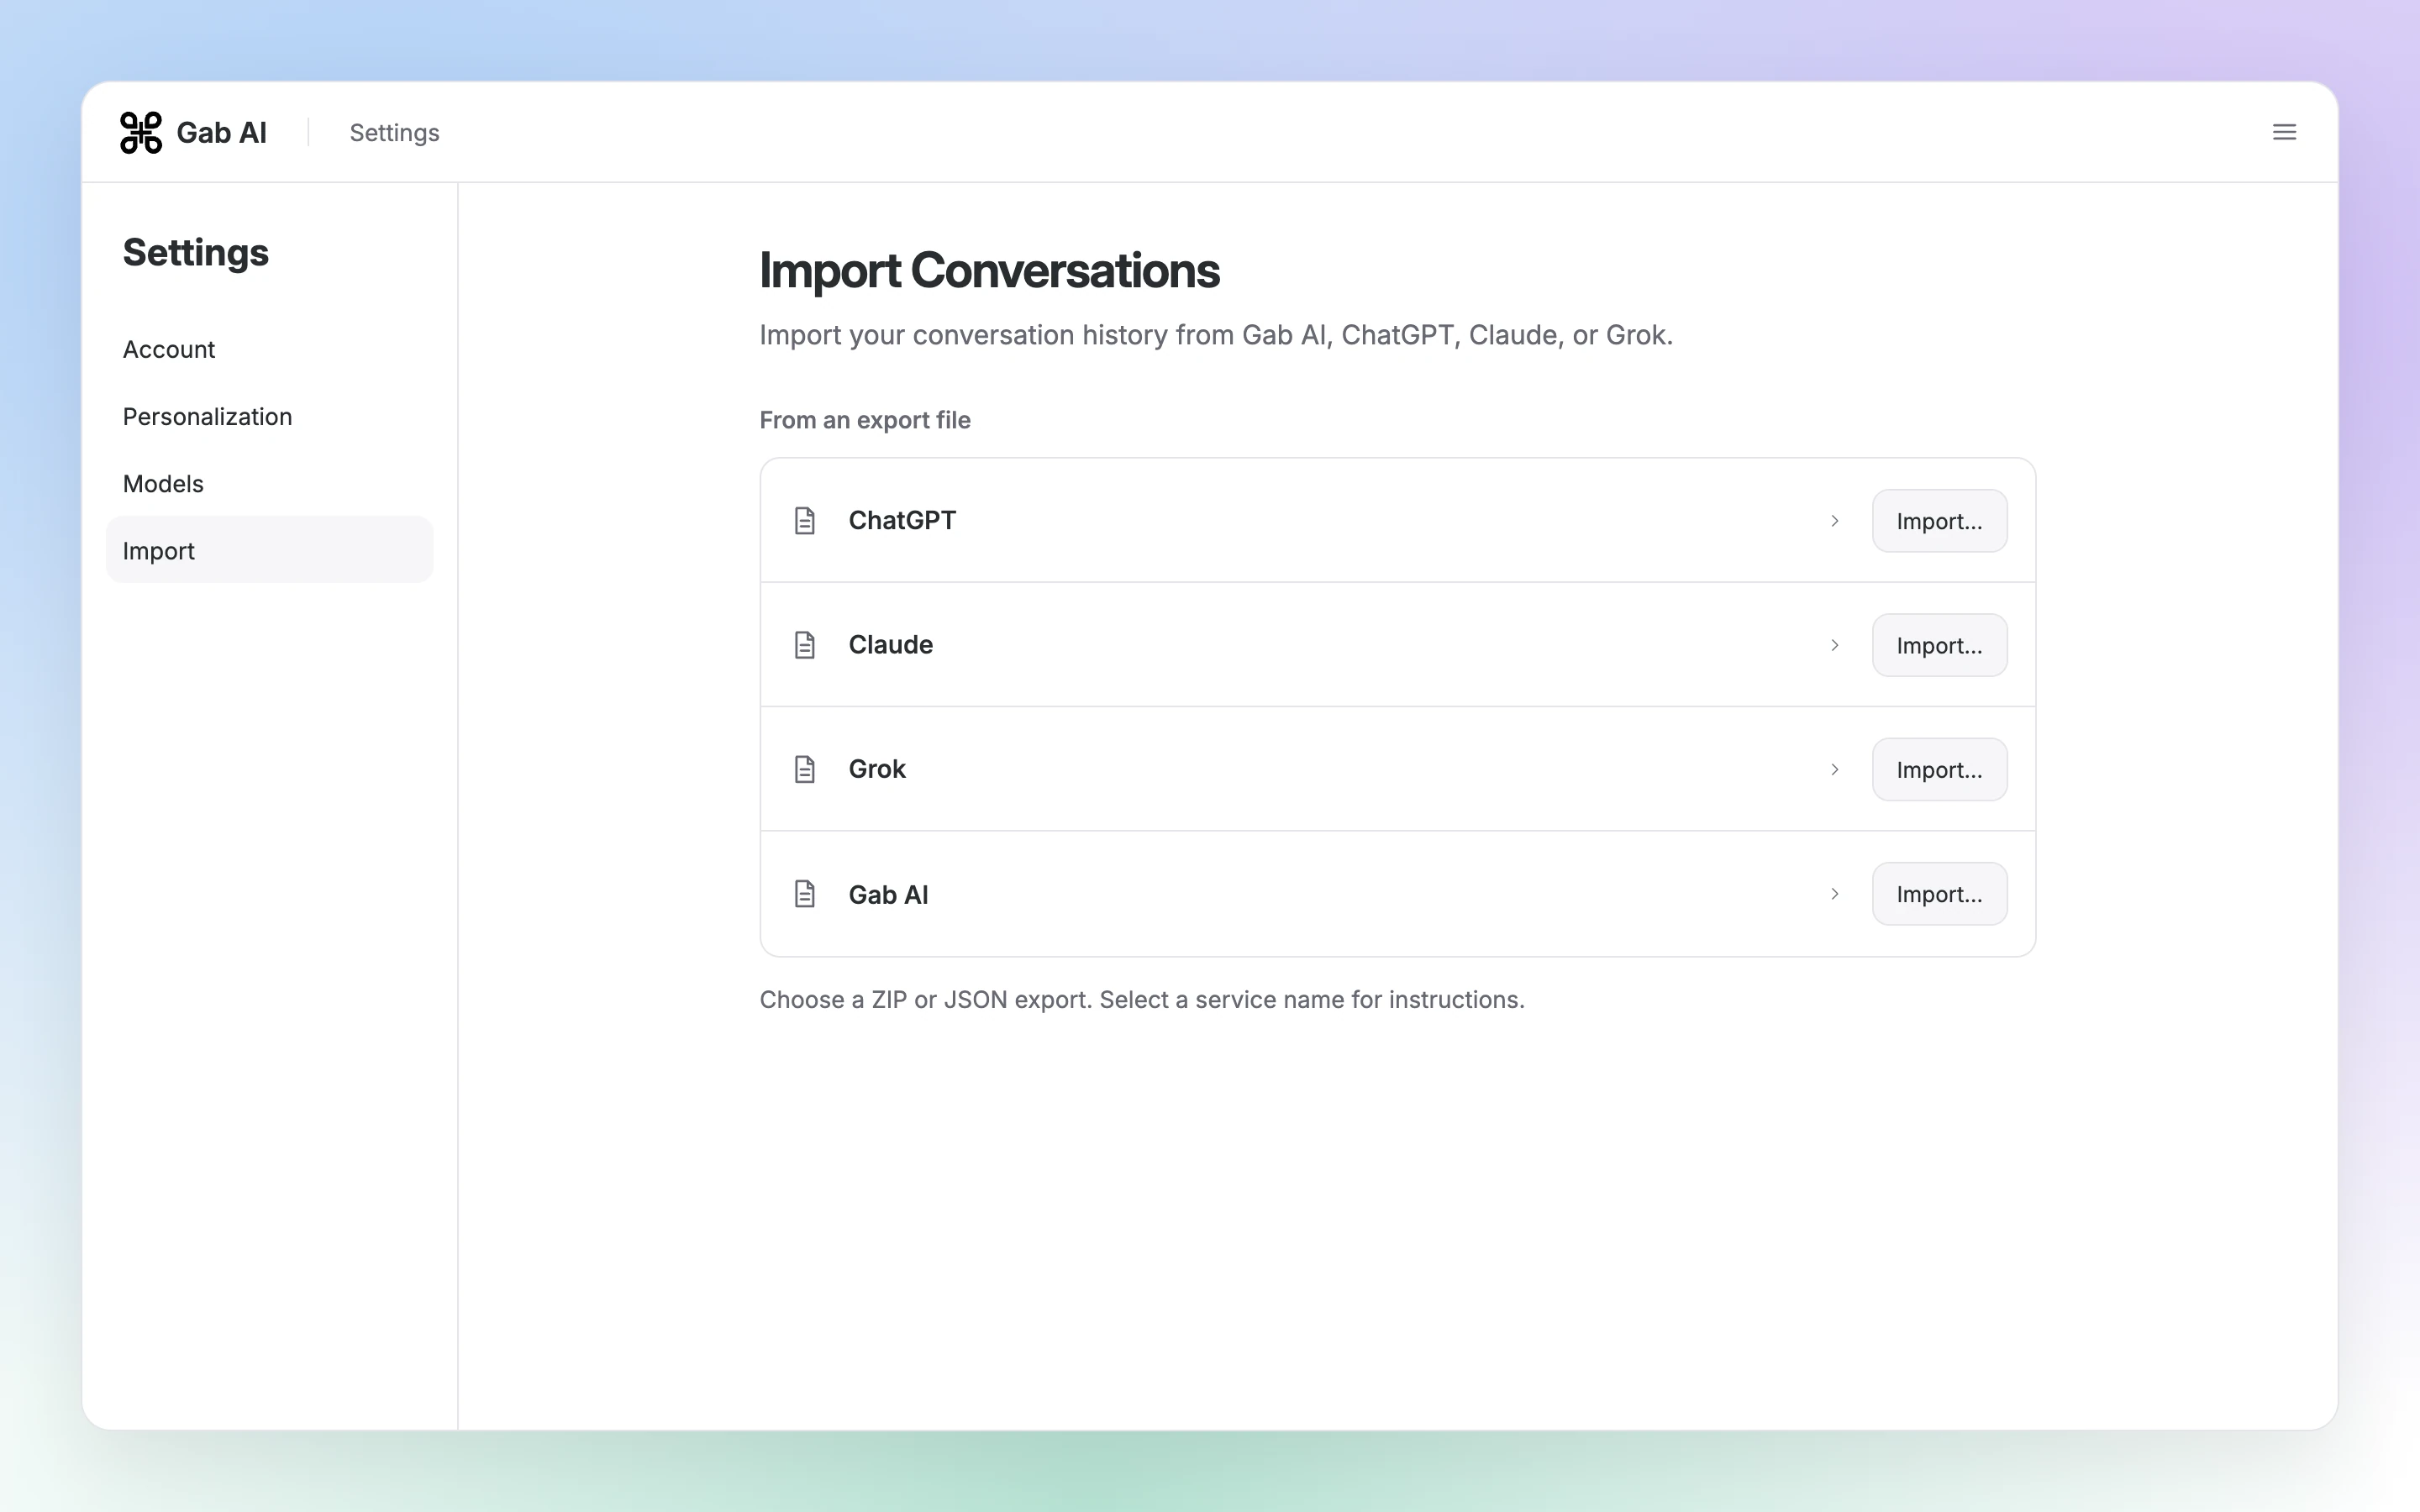Select the Claude service name
Screen dimensions: 2420x1512
[x=890, y=645]
